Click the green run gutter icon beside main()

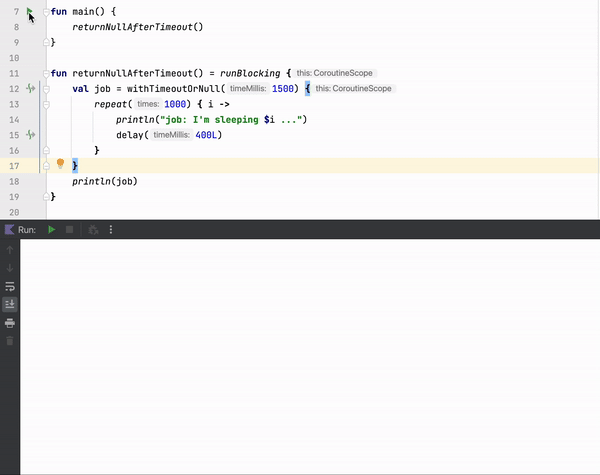point(30,11)
